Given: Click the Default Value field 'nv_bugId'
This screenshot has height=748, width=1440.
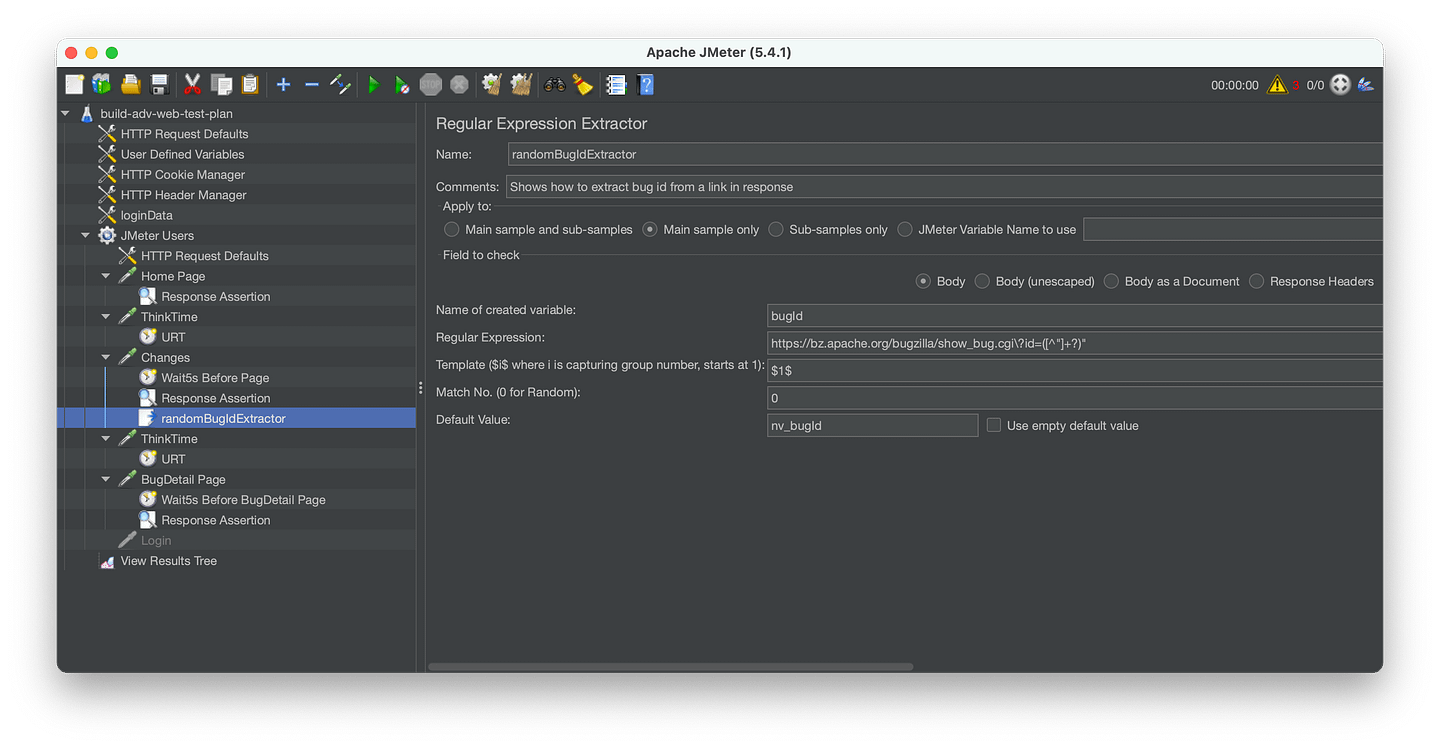Looking at the screenshot, I should pyautogui.click(x=872, y=425).
